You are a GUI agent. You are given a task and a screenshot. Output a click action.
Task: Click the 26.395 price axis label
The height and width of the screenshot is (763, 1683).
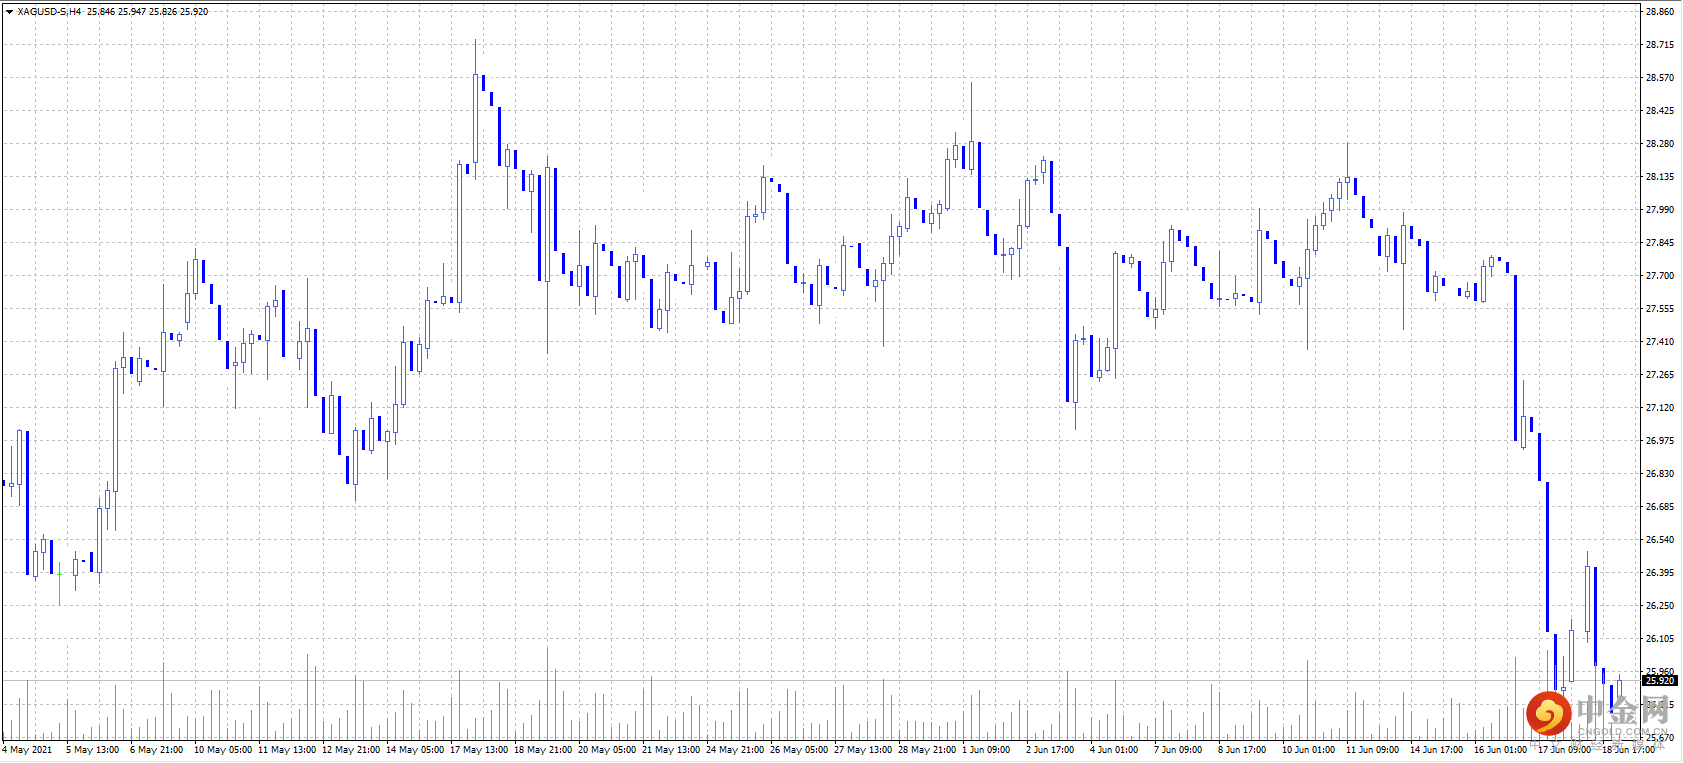click(x=1660, y=573)
